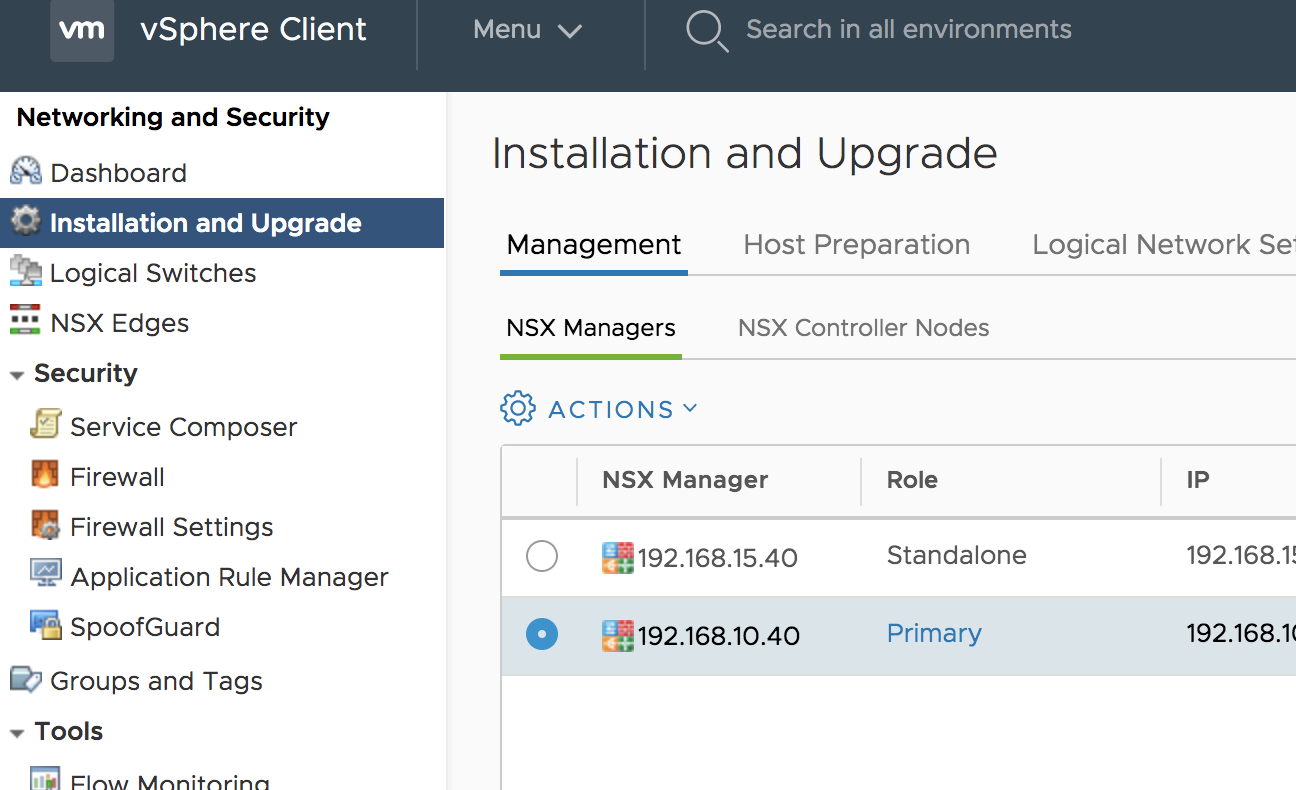Select the Service Composer icon
Image resolution: width=1296 pixels, height=790 pixels.
coord(47,426)
